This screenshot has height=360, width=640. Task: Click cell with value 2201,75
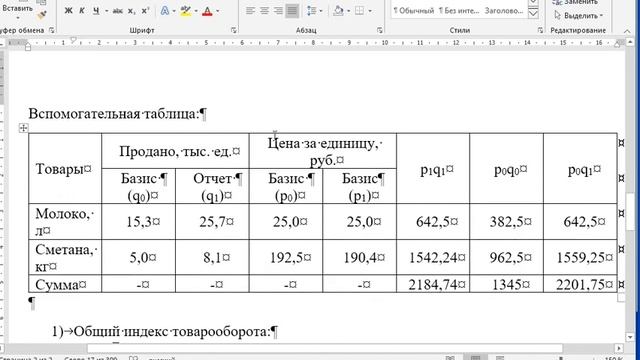(580, 284)
